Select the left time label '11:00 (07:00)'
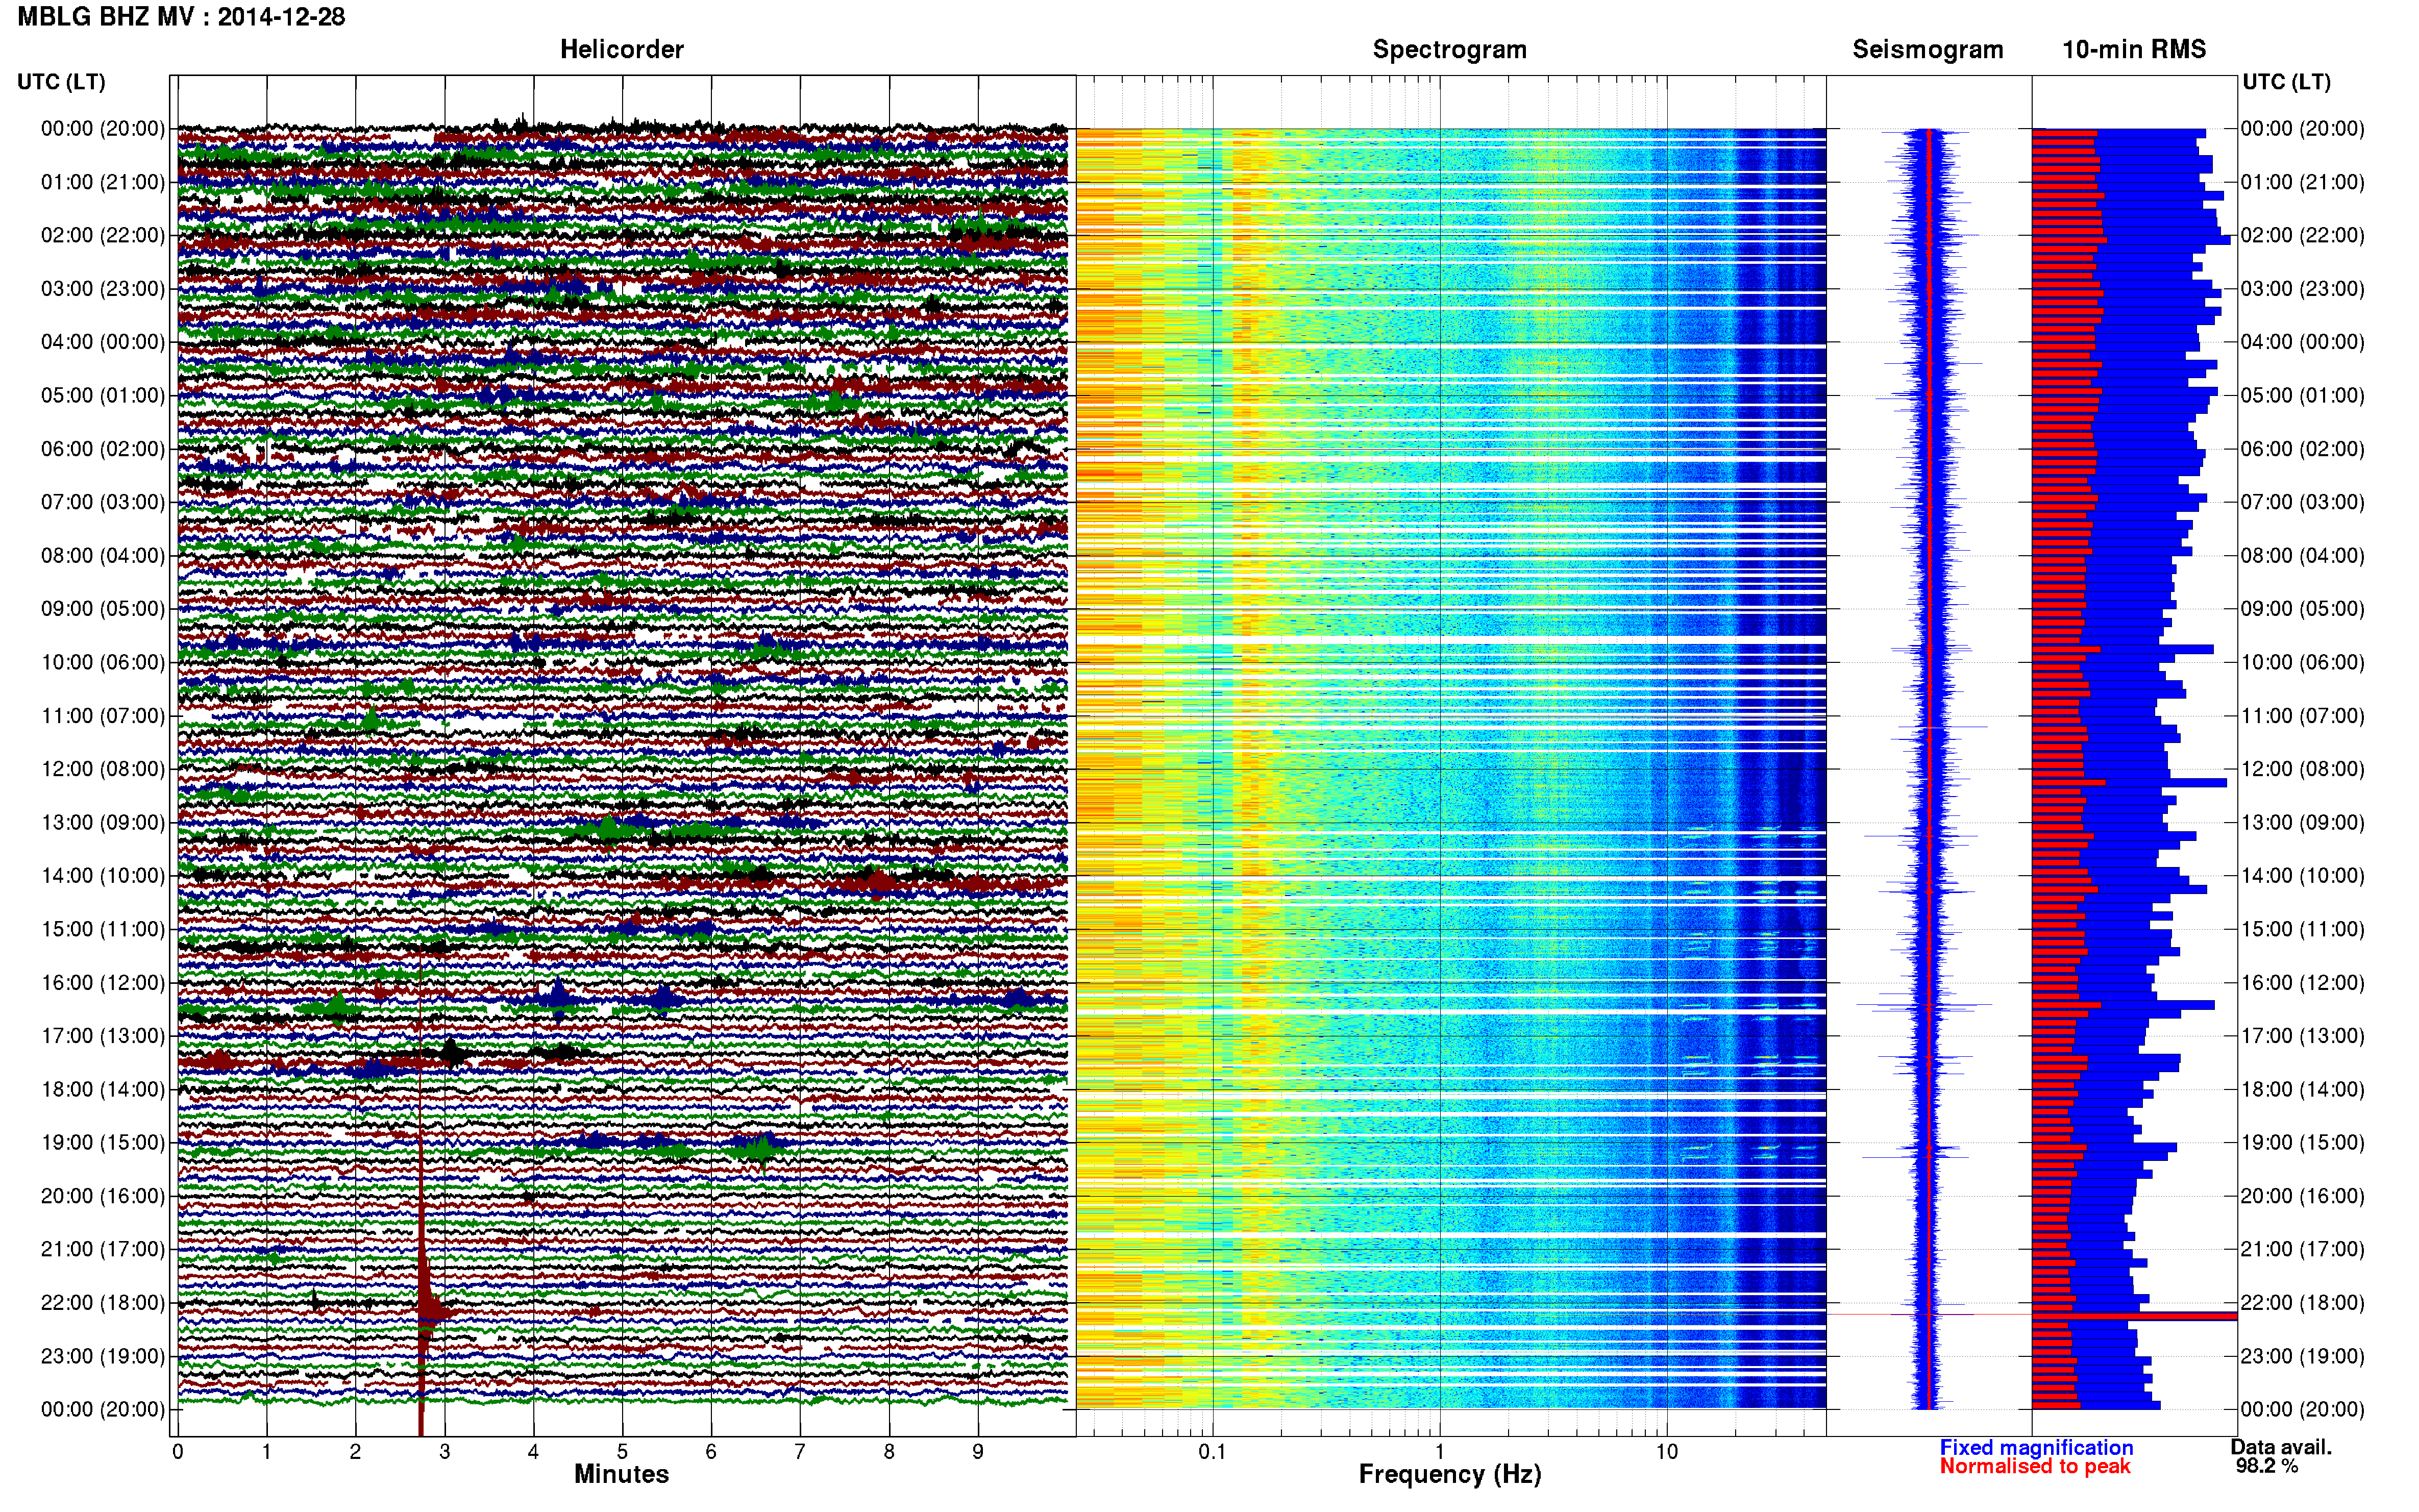The height and width of the screenshot is (1512, 2419). coord(103,716)
